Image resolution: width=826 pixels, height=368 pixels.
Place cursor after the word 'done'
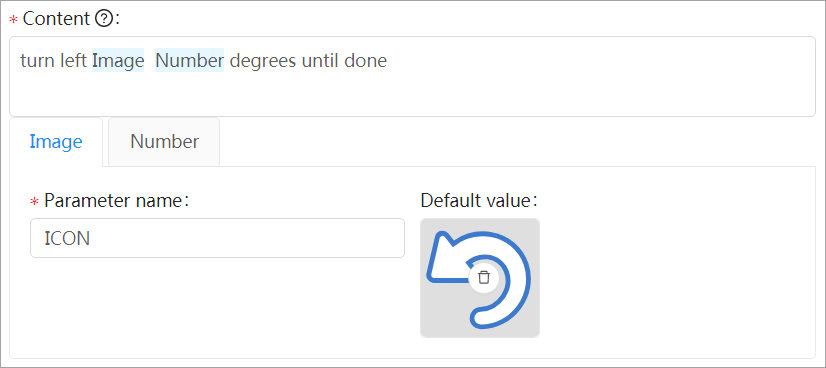click(x=388, y=61)
